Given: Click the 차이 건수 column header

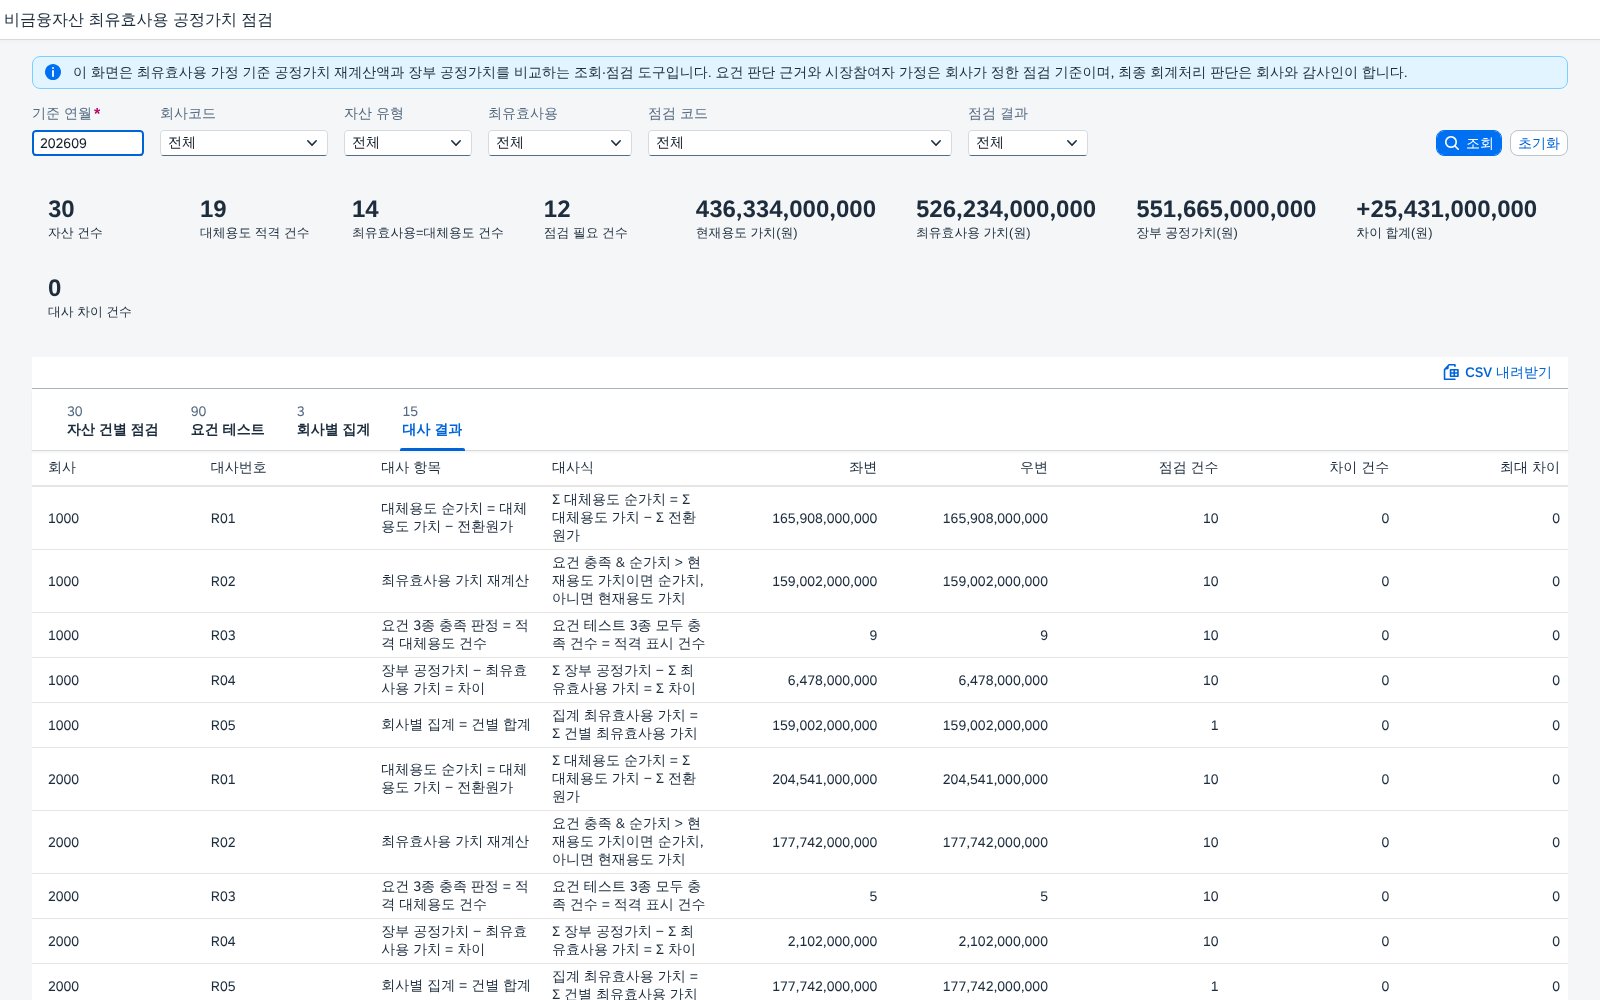Looking at the screenshot, I should click(1359, 467).
